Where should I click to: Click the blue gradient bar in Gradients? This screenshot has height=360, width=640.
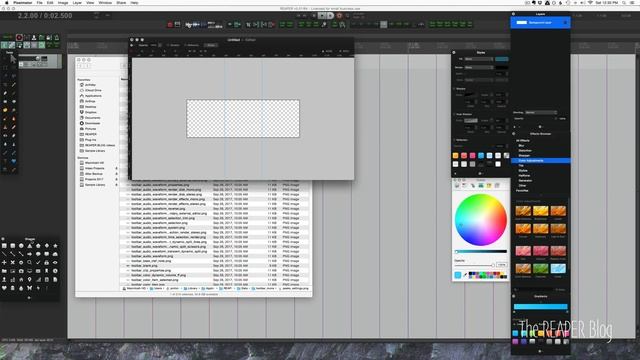540,307
